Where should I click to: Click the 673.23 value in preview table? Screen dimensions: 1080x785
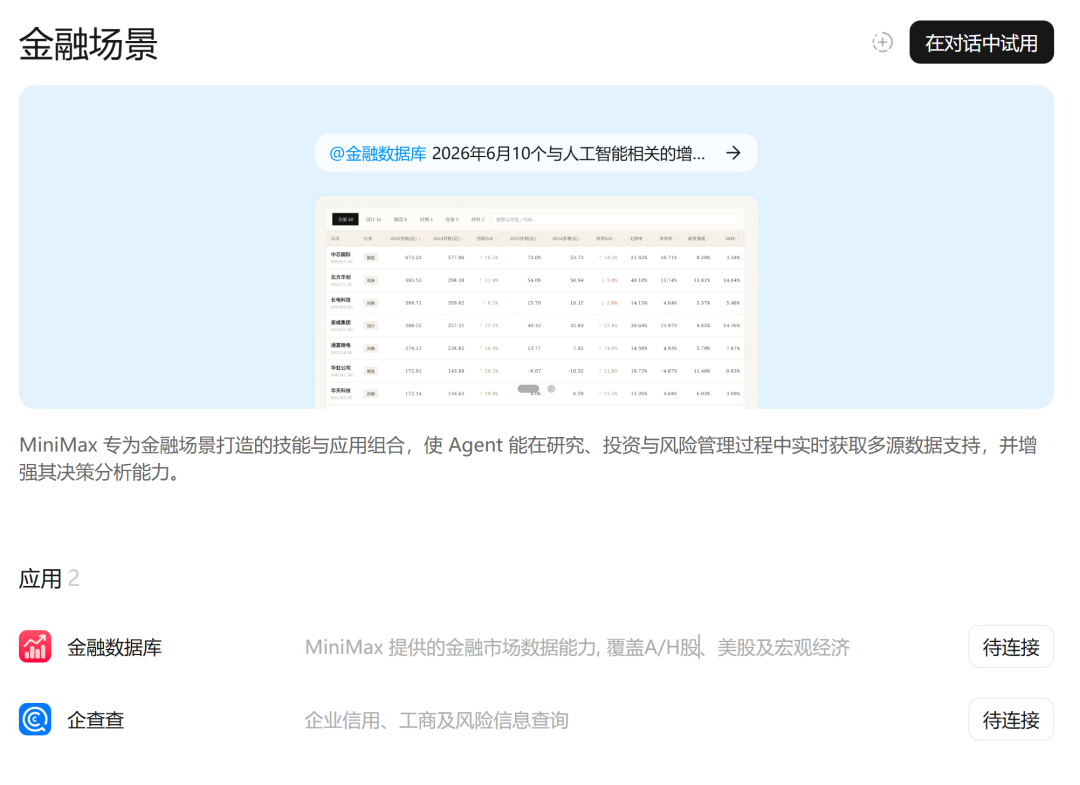pyautogui.click(x=413, y=258)
